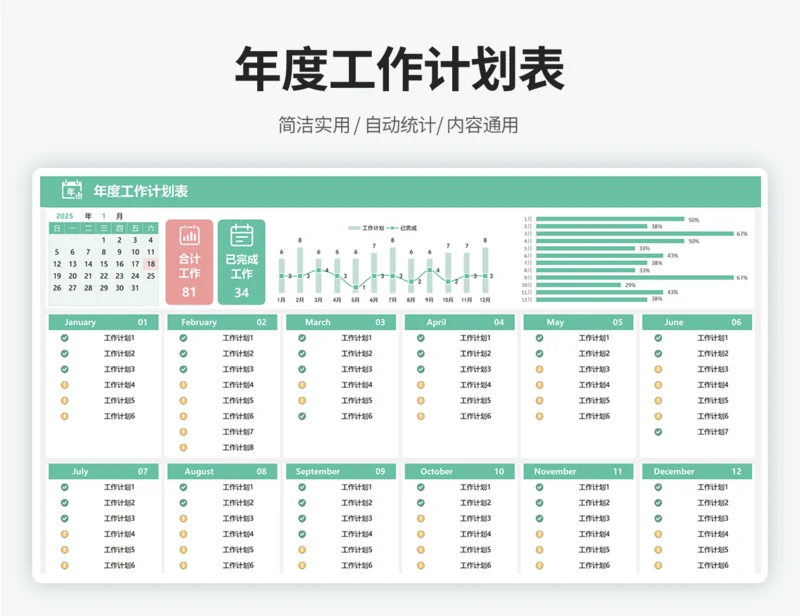Select the March 03 month header
800x616 pixels.
pos(341,322)
